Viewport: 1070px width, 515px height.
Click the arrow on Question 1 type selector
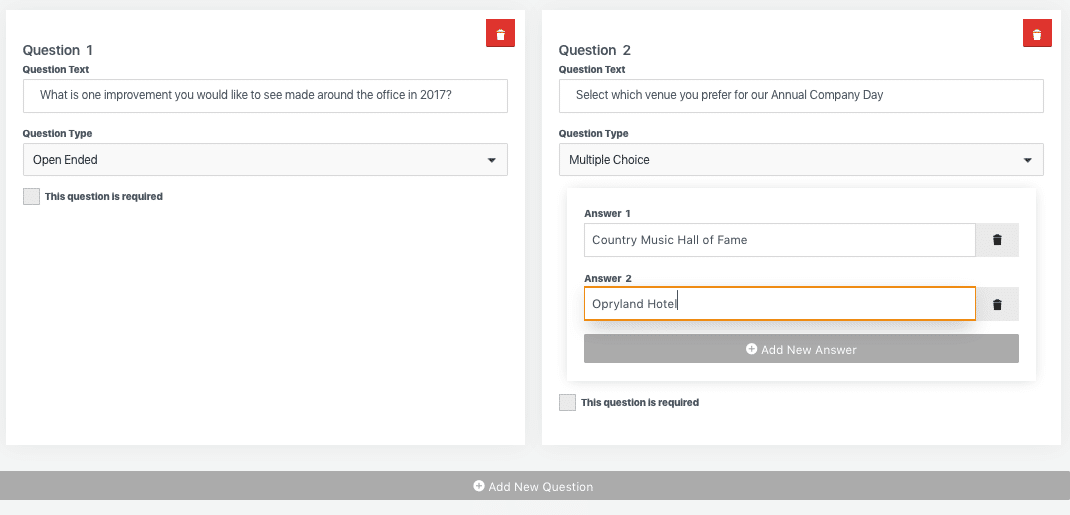pos(491,160)
